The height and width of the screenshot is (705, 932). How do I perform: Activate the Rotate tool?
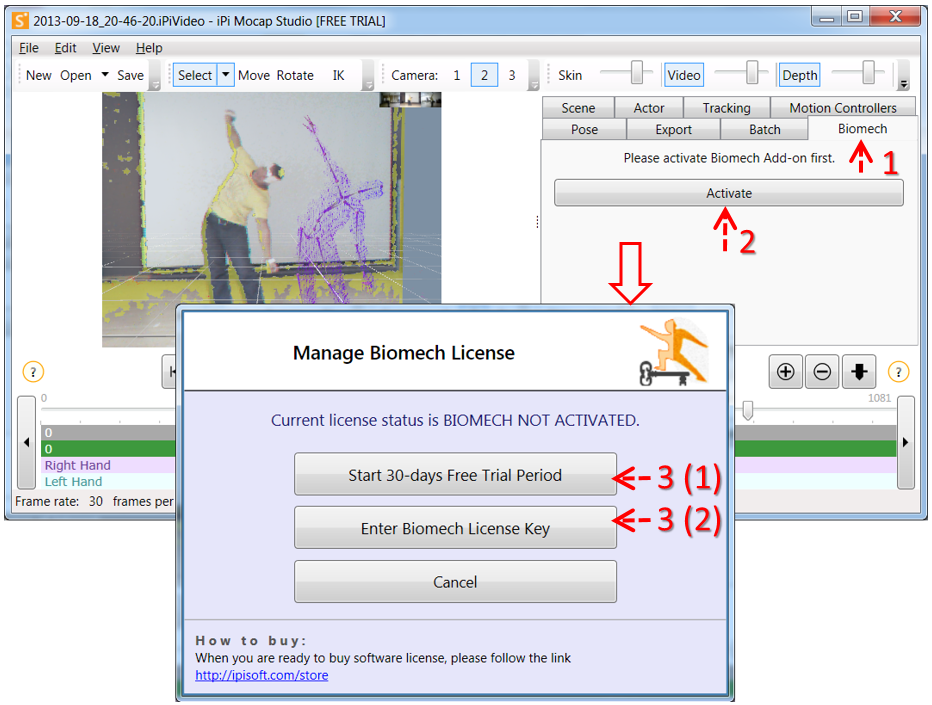pos(295,75)
